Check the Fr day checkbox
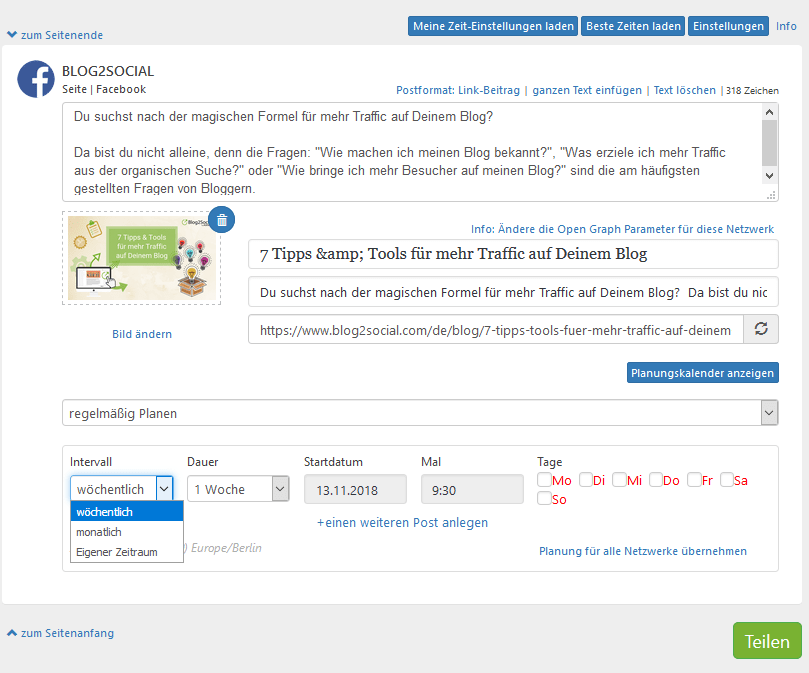809x673 pixels. [x=694, y=479]
